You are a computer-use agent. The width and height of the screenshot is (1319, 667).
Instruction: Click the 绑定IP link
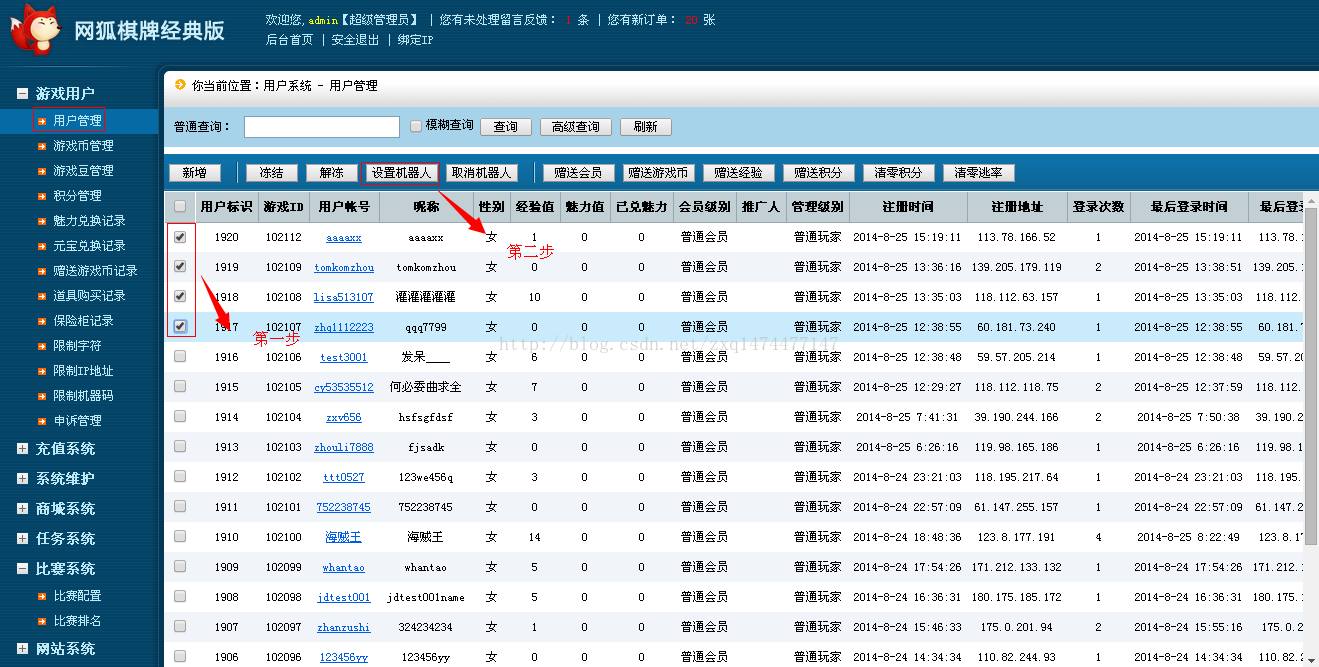click(x=415, y=40)
